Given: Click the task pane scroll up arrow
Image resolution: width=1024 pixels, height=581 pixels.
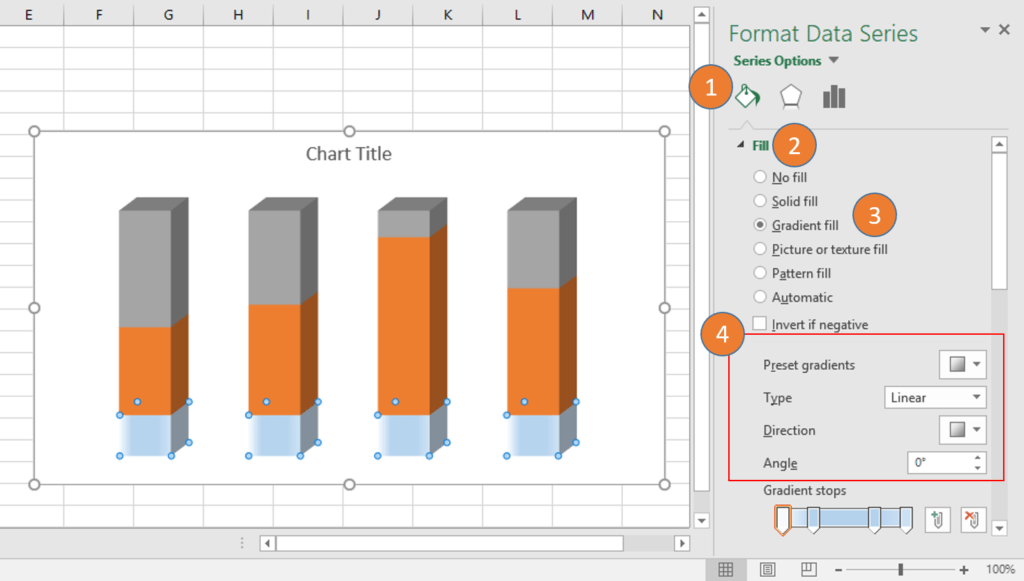Looking at the screenshot, I should point(999,144).
